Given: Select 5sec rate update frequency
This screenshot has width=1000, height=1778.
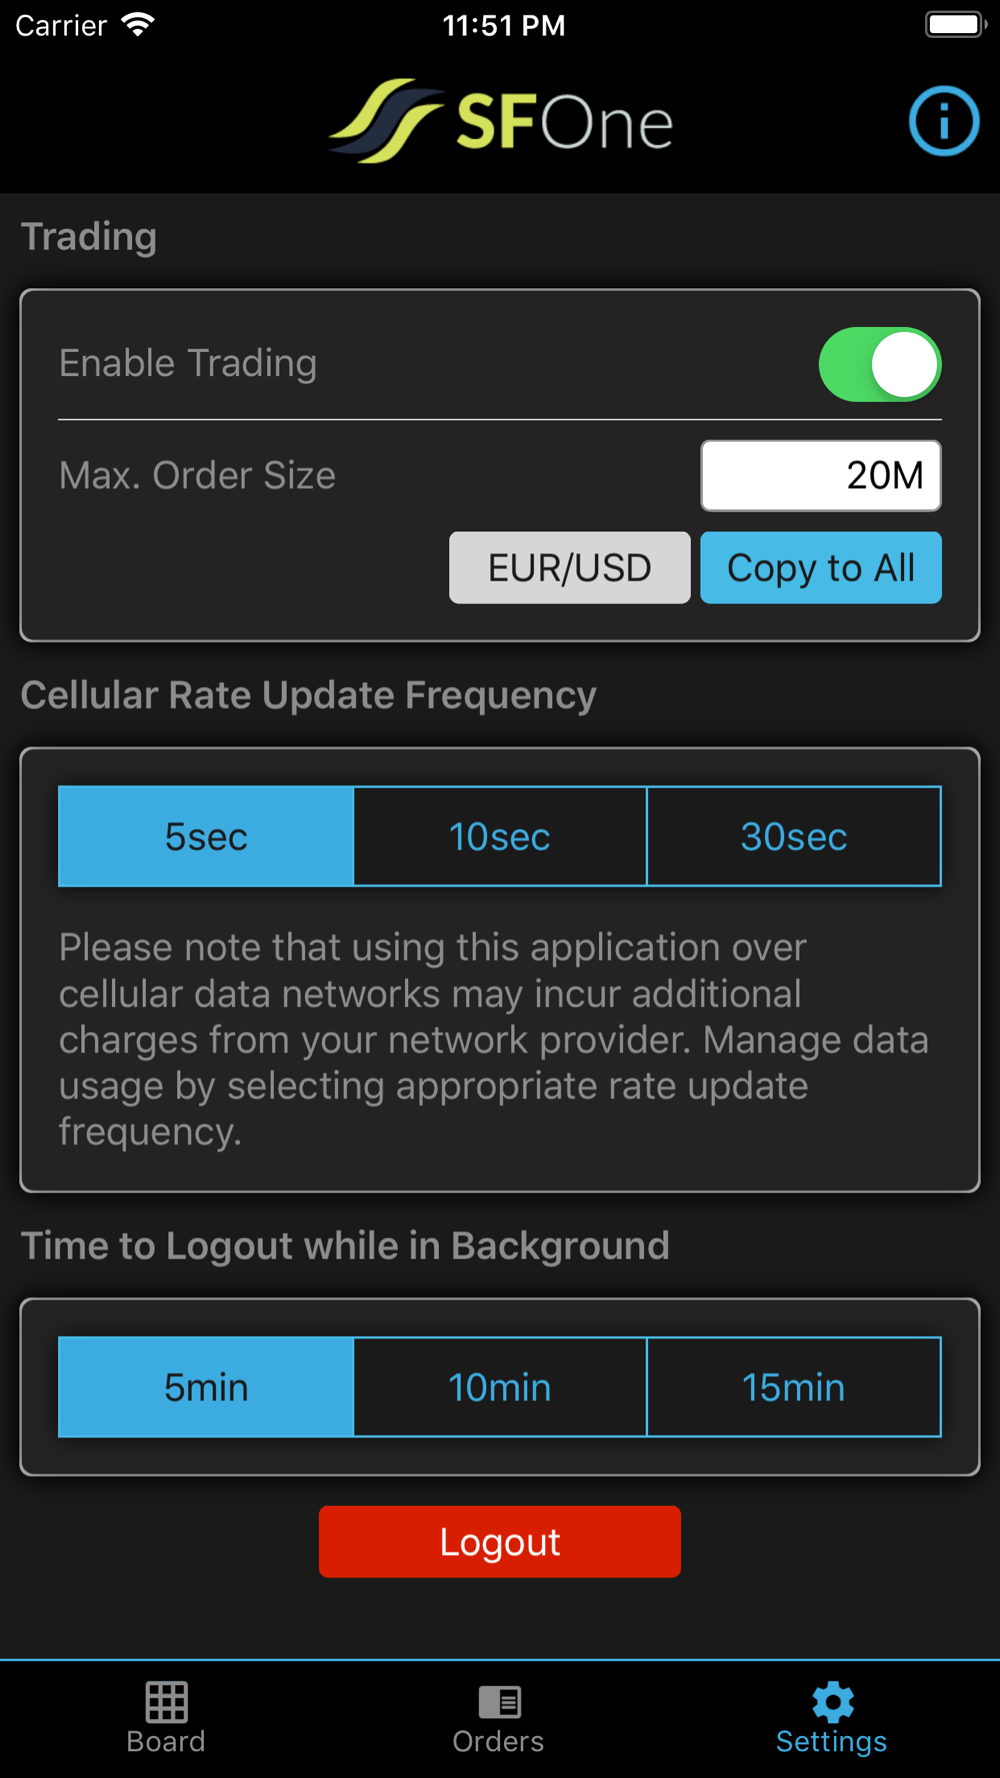Looking at the screenshot, I should [x=206, y=836].
